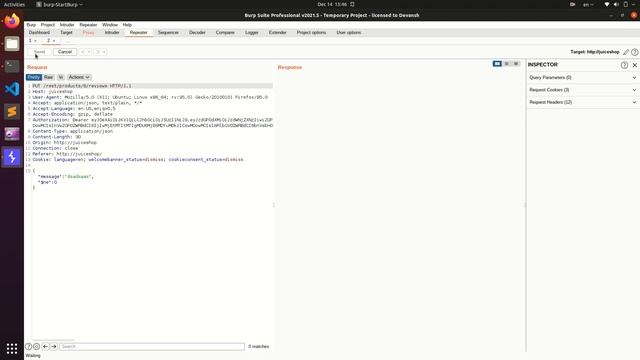Launch the Terminal from the dock
Image resolution: width=640 pixels, height=360 pixels.
12,66
